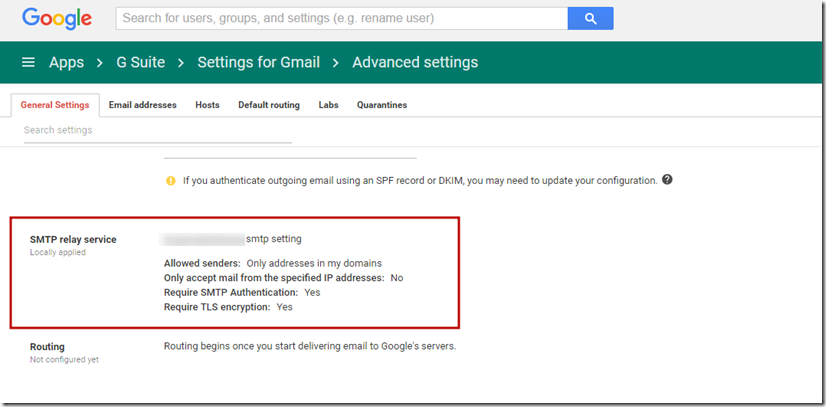The width and height of the screenshot is (826, 407).
Task: Click the yellow warning icon next to SPF notice
Action: pos(170,181)
